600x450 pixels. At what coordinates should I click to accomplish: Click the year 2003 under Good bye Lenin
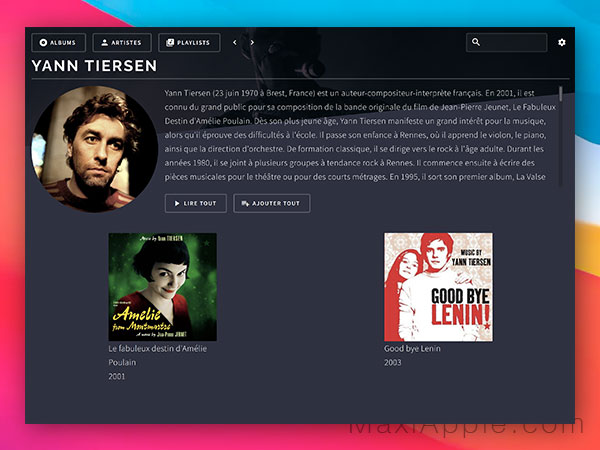coord(393,362)
